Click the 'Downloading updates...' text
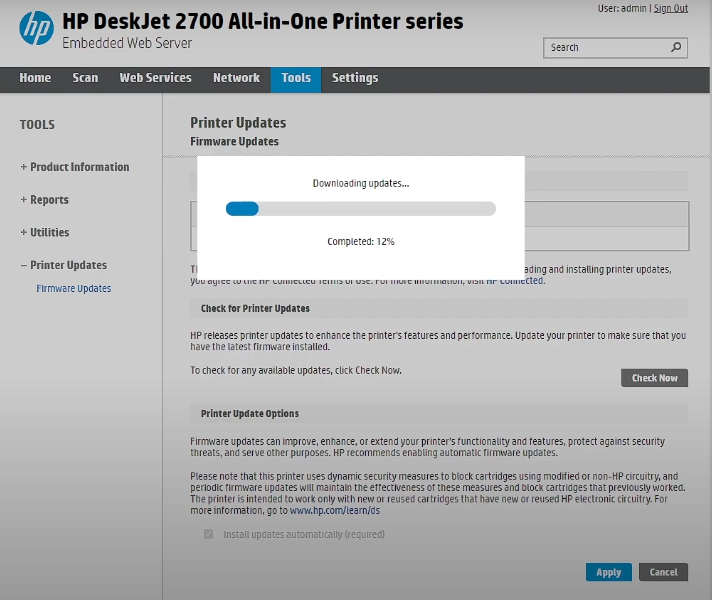The width and height of the screenshot is (712, 600). (x=361, y=183)
